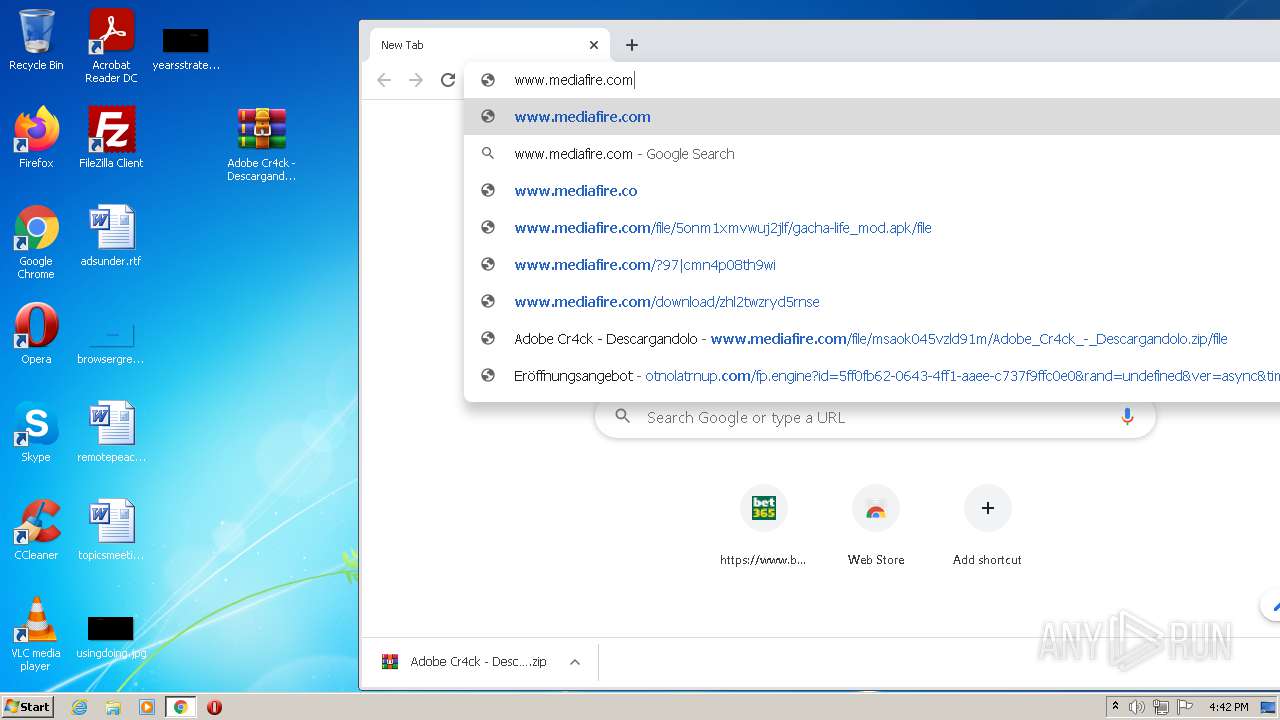Open Windows Explorer folder in taskbar
Viewport: 1280px width, 720px height.
pos(113,707)
